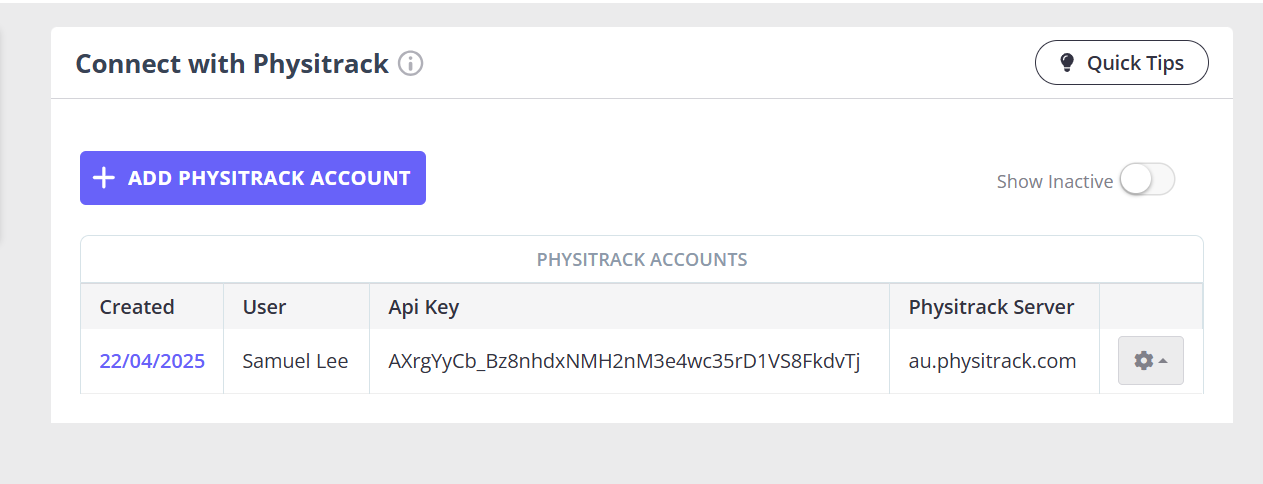
Task: Click ADD PHYSITRACK ACCOUNT button
Action: [253, 178]
